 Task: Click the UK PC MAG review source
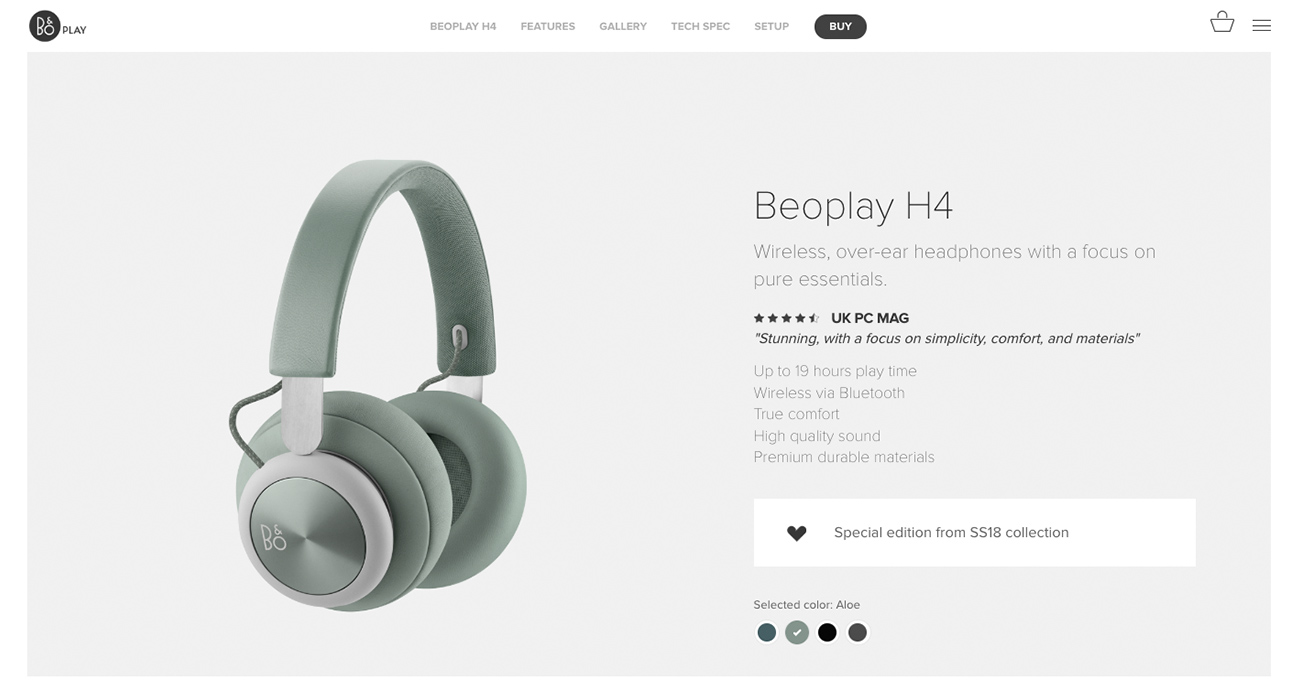click(870, 318)
